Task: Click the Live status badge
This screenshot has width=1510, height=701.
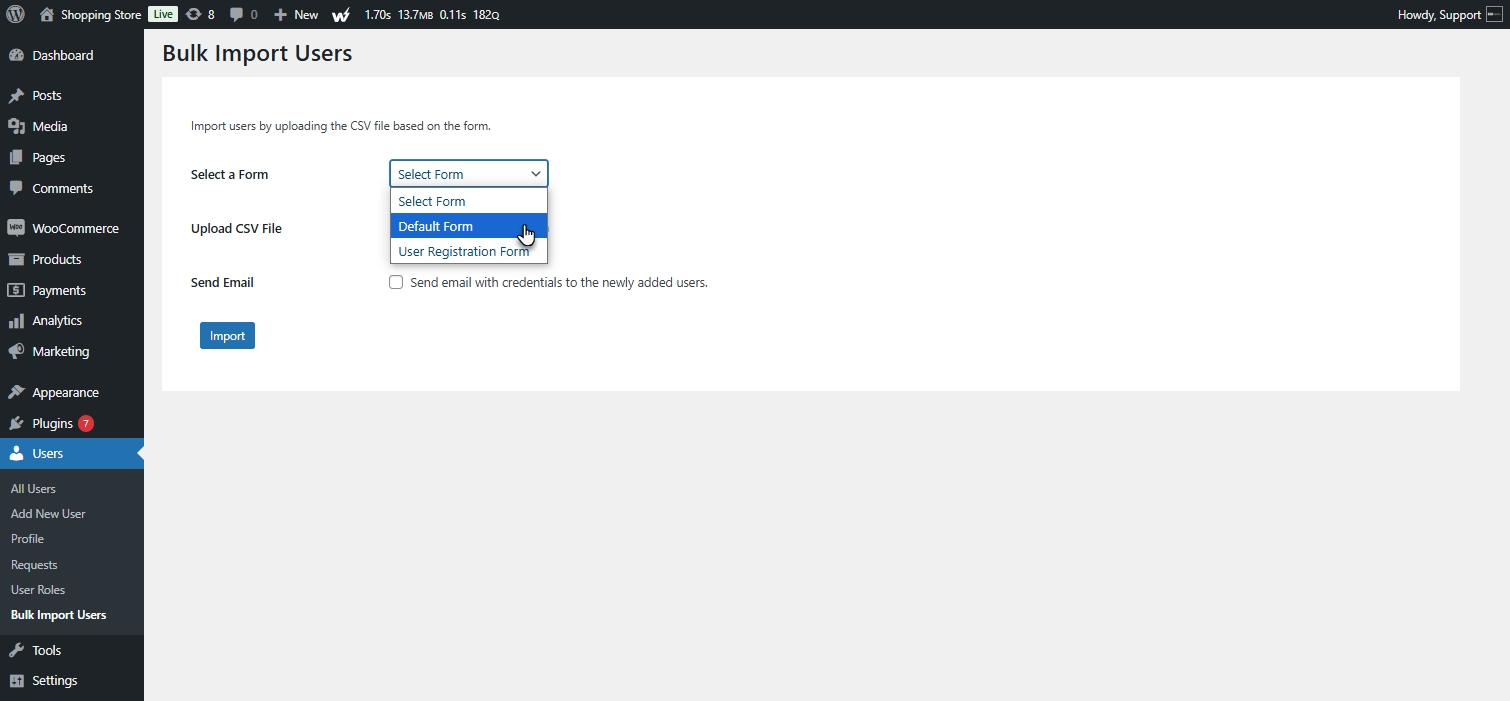Action: [162, 14]
